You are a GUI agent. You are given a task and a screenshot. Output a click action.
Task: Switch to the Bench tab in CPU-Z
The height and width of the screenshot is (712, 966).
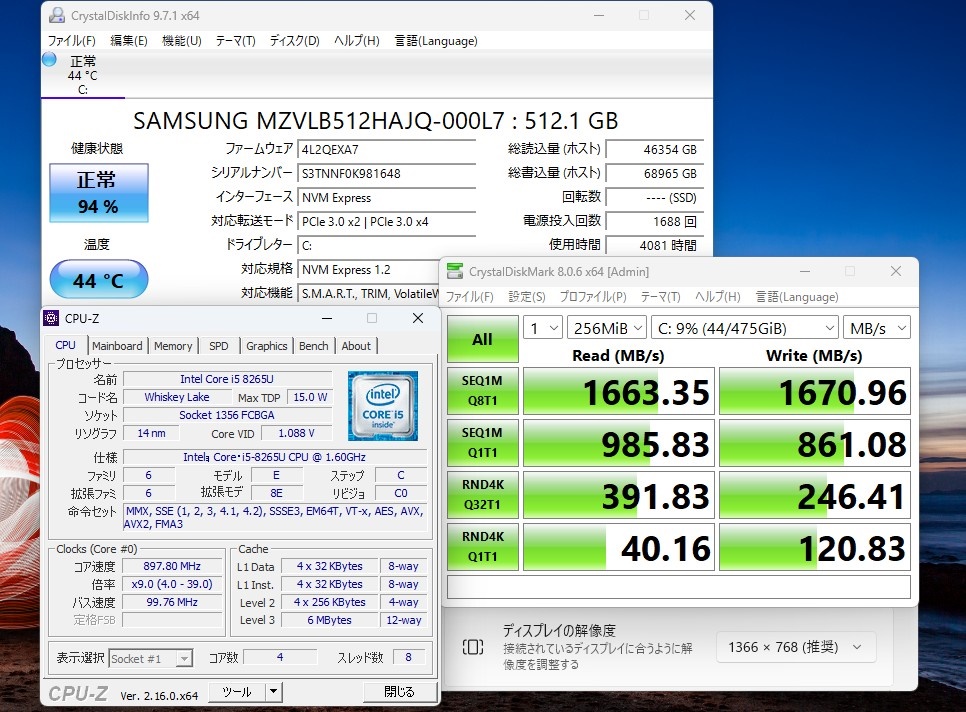click(314, 346)
